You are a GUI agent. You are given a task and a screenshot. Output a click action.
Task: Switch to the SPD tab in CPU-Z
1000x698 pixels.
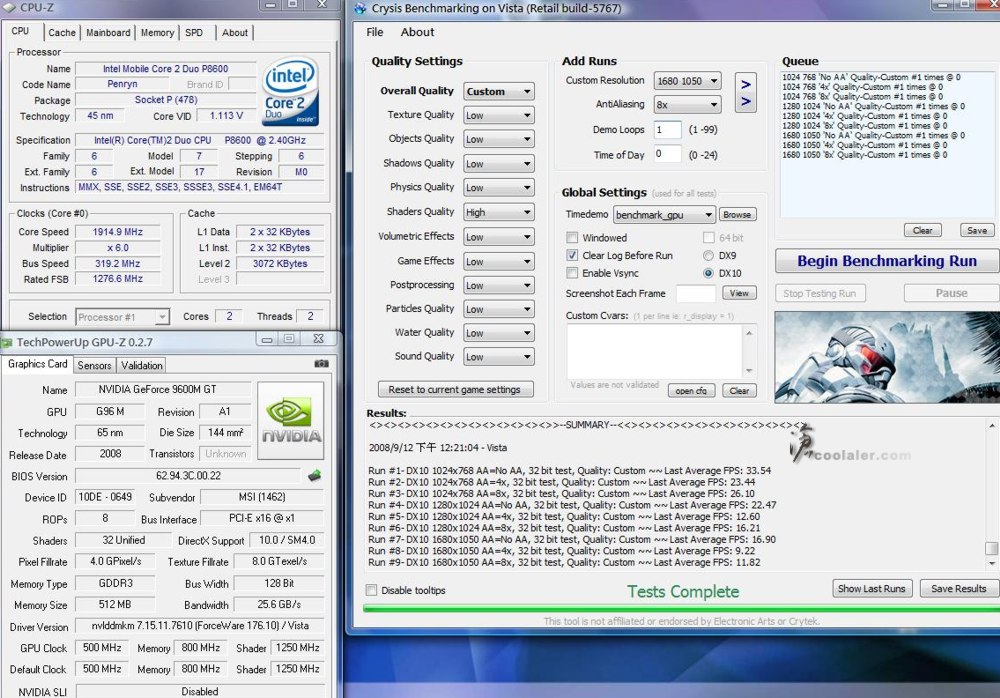(194, 33)
